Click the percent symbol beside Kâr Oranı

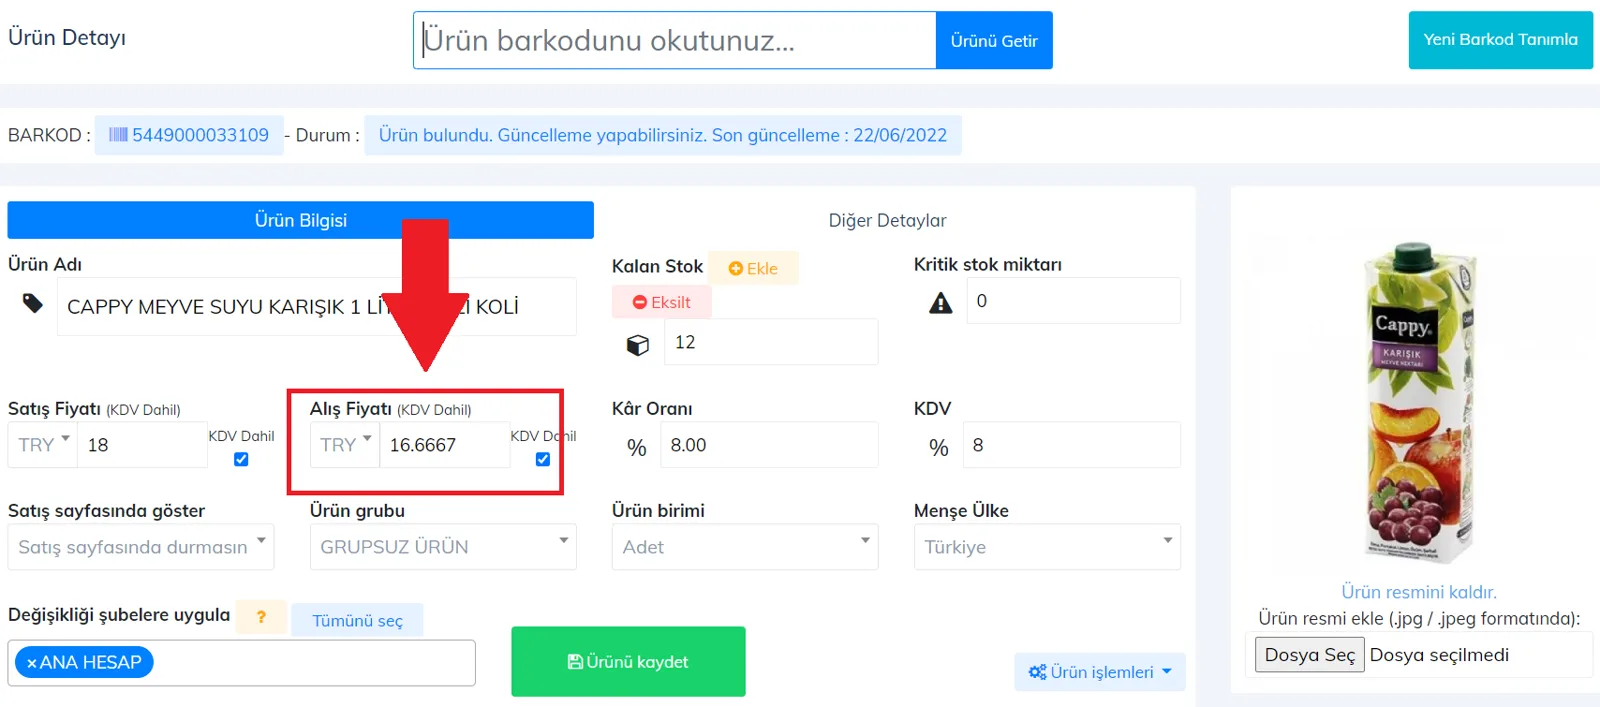point(637,447)
